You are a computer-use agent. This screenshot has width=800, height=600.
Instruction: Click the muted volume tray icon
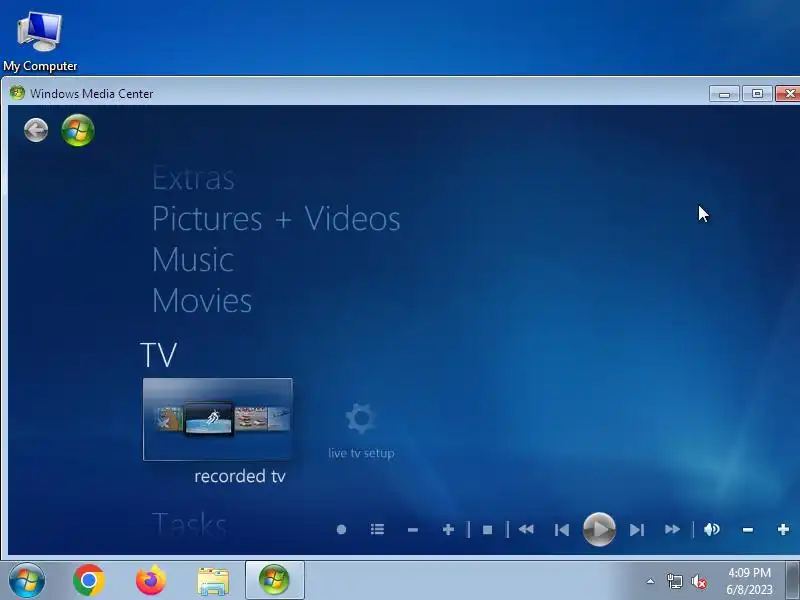coord(698,581)
